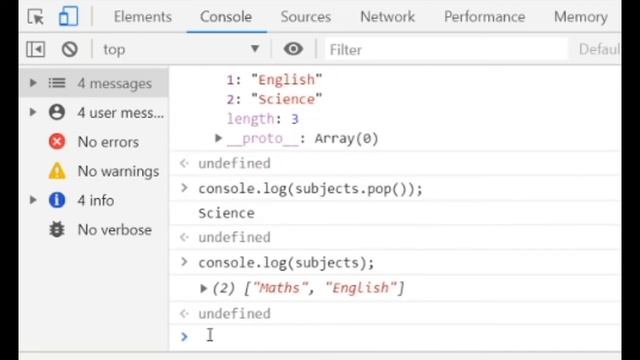Screen dimensions: 640x360
Task: Activate the inspect element picker icon
Action: coord(36,17)
